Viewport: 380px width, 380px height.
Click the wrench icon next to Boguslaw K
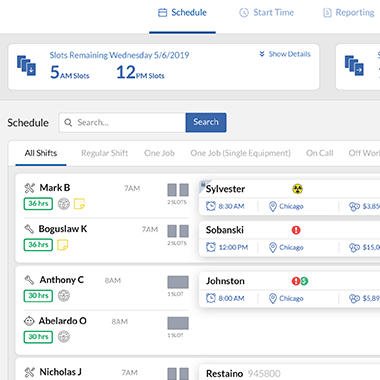[29, 229]
